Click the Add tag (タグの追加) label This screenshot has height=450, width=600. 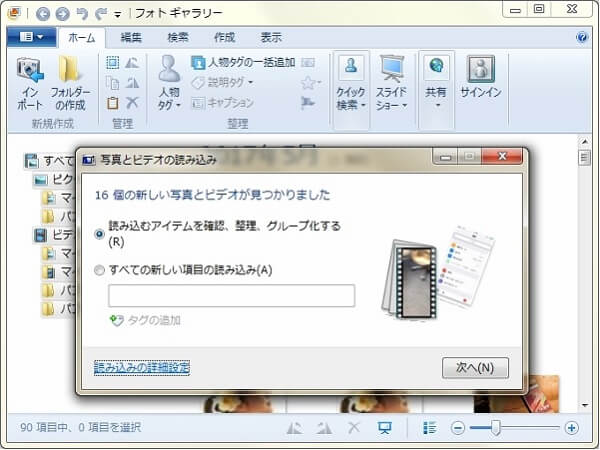point(154,320)
